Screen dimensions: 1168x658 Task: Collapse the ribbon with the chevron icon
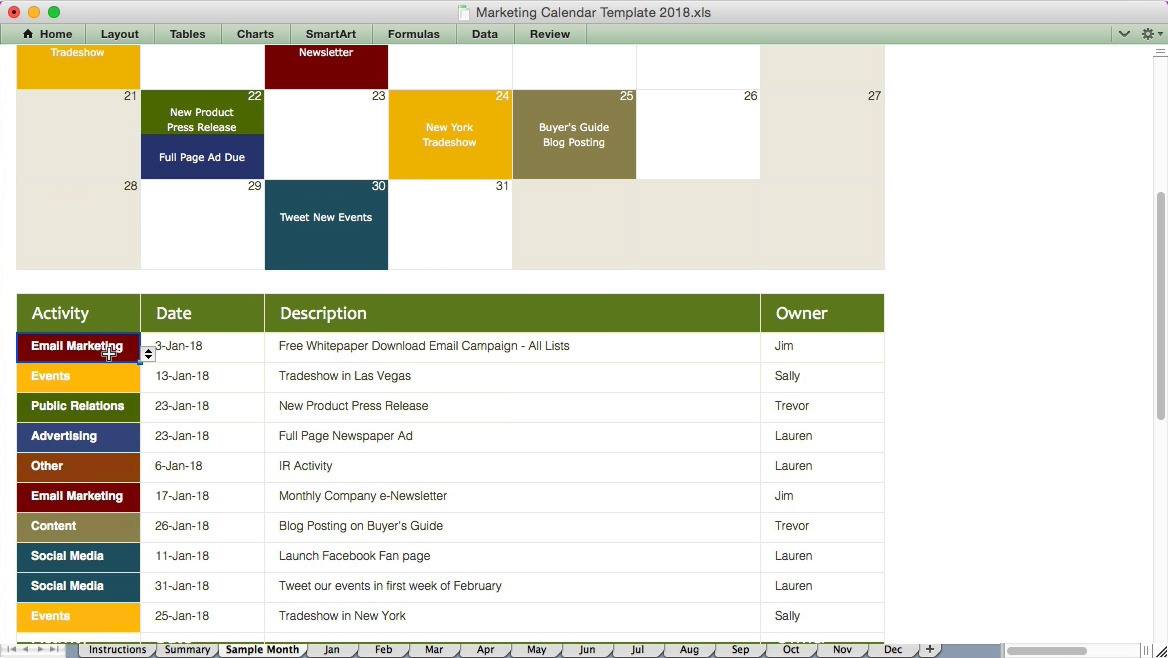1124,34
